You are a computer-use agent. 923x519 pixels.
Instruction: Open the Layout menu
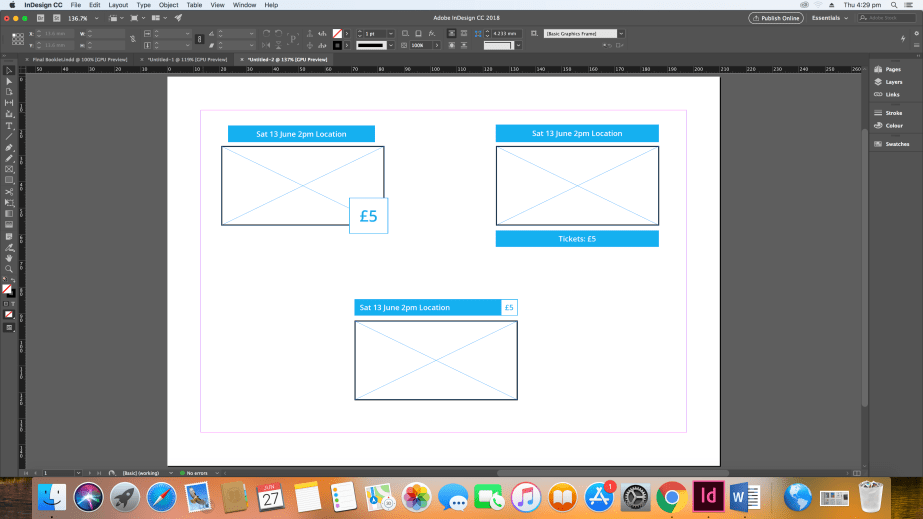(x=118, y=5)
